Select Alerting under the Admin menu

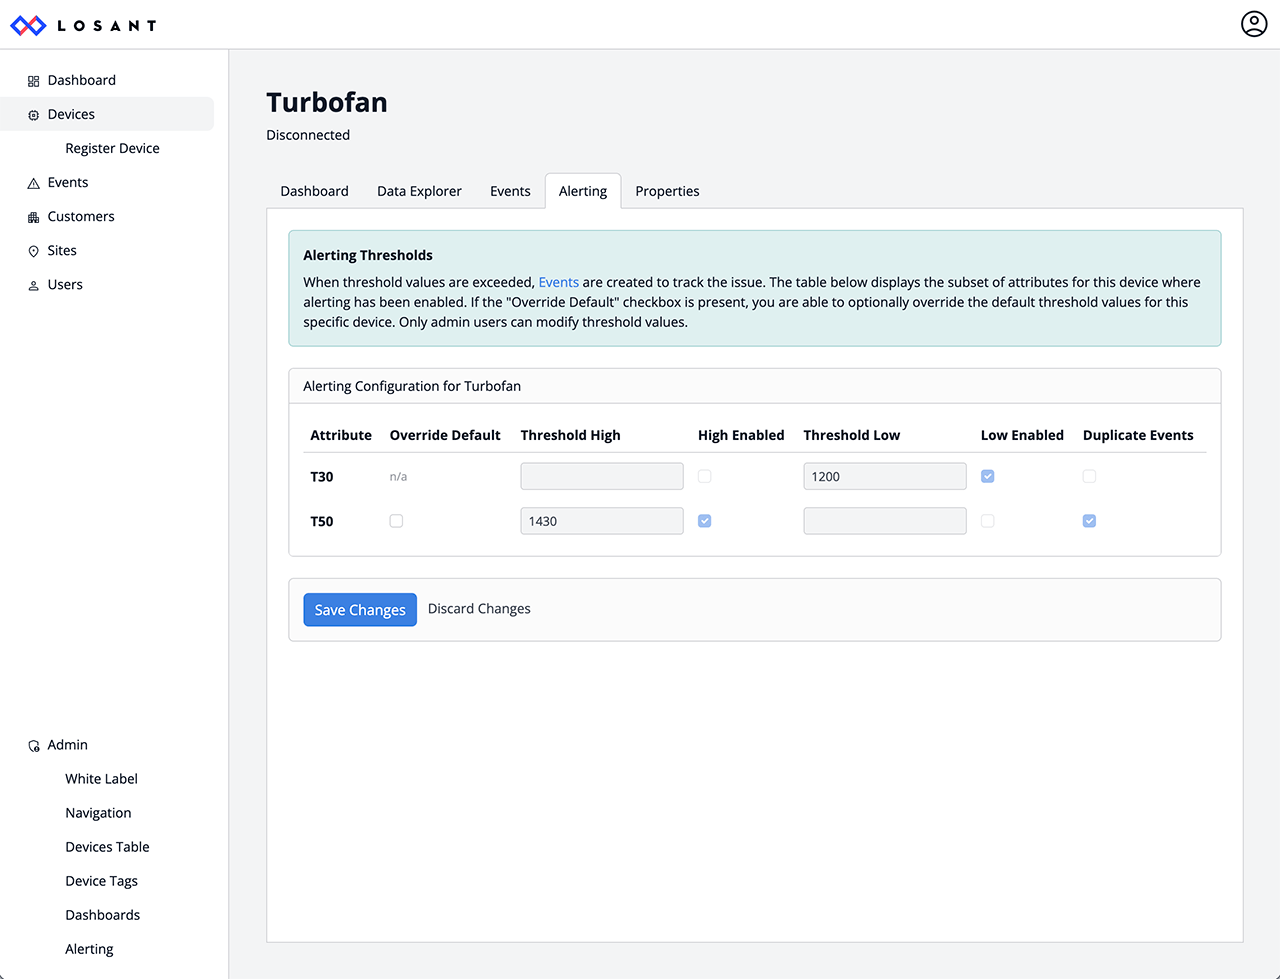89,948
